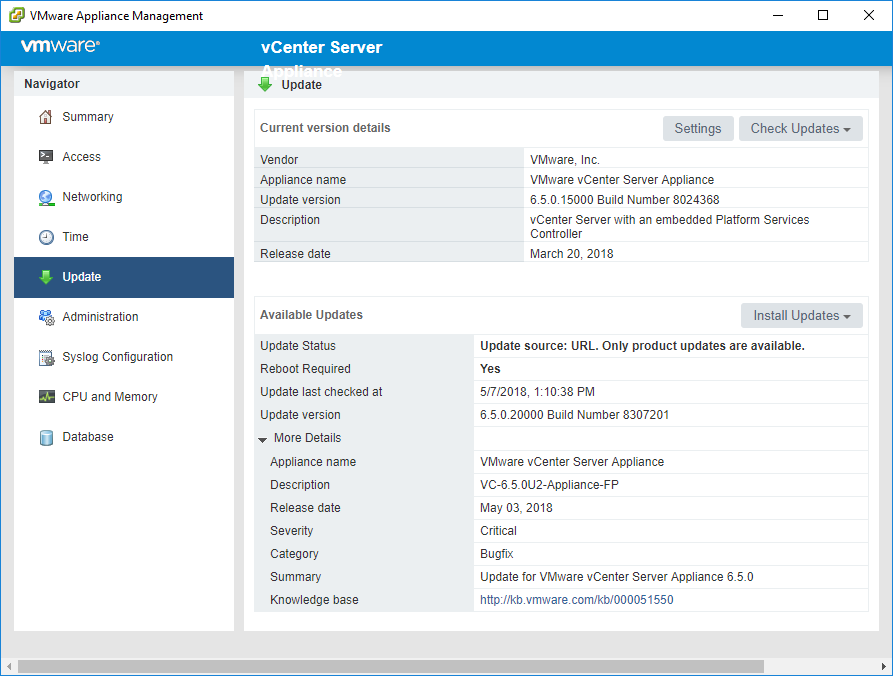Viewport: 893px width, 676px height.
Task: Click the 'Update Status' row label
Action: tap(298, 346)
